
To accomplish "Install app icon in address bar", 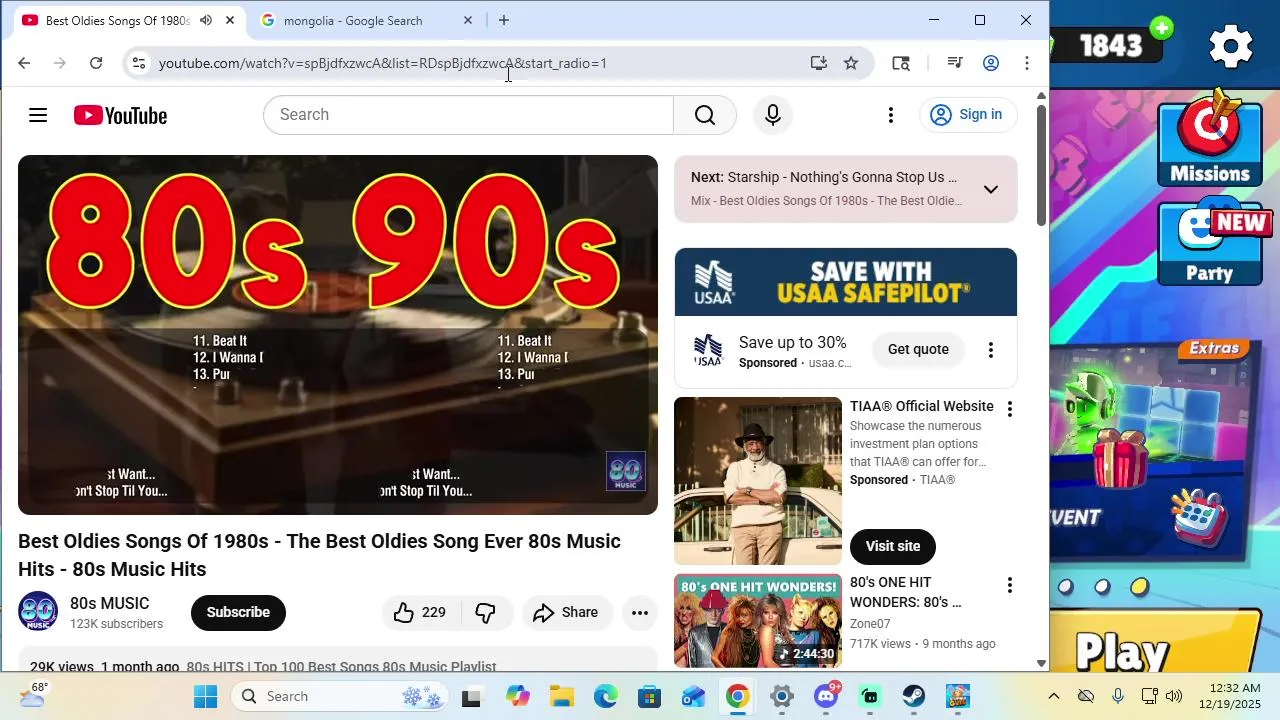I will click(x=819, y=63).
